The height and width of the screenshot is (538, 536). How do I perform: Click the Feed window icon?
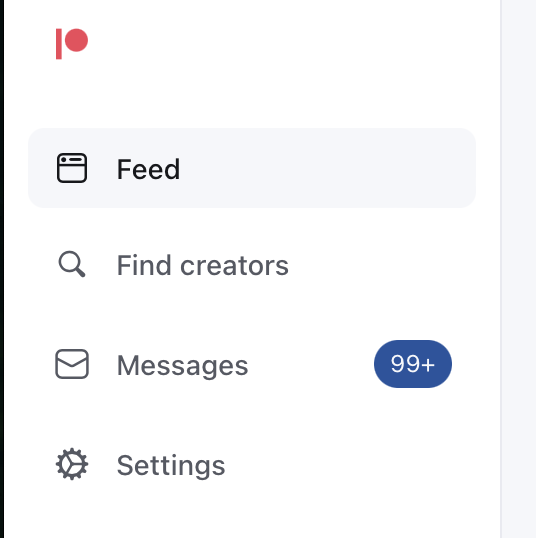(72, 168)
